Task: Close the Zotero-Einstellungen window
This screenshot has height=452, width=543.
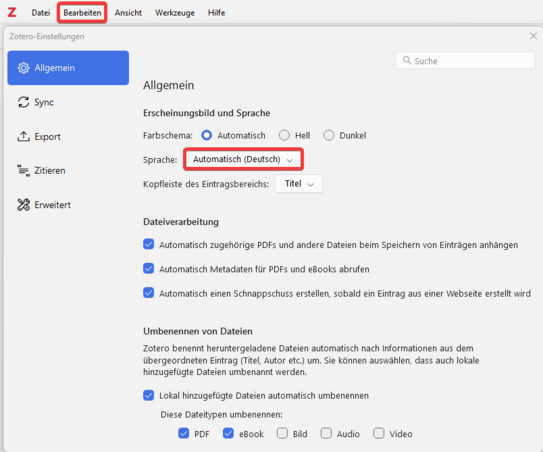Action: [x=533, y=36]
